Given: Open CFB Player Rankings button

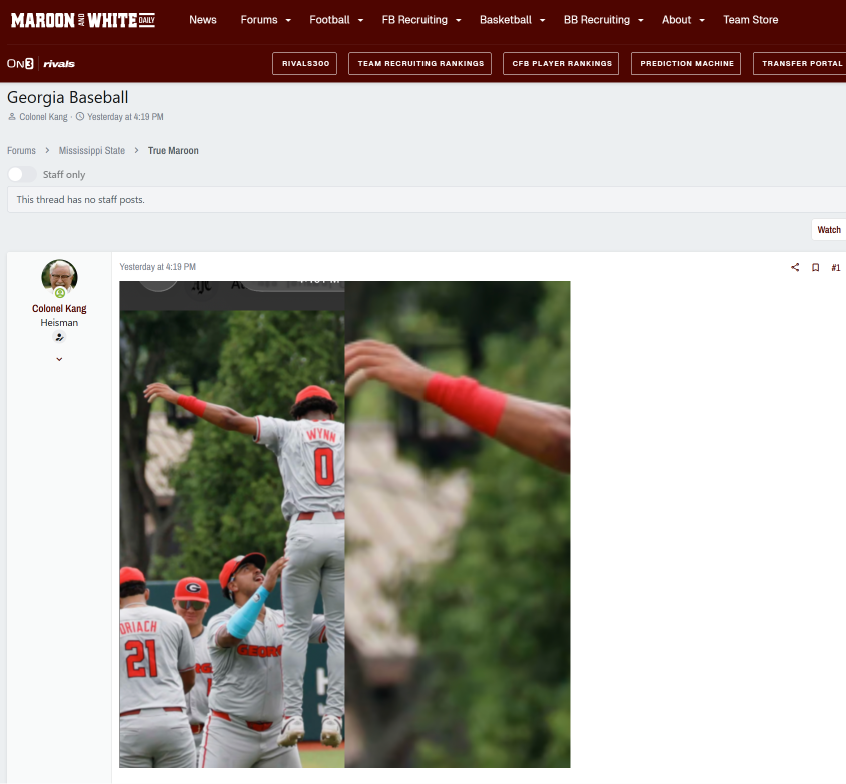Looking at the screenshot, I should [561, 64].
